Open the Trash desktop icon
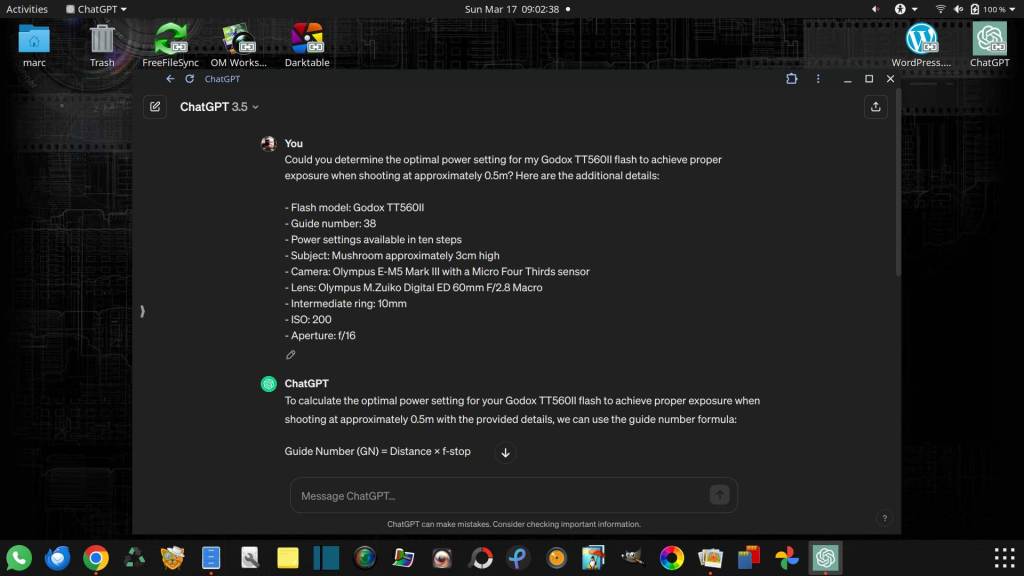The width and height of the screenshot is (1024, 576). tap(102, 46)
